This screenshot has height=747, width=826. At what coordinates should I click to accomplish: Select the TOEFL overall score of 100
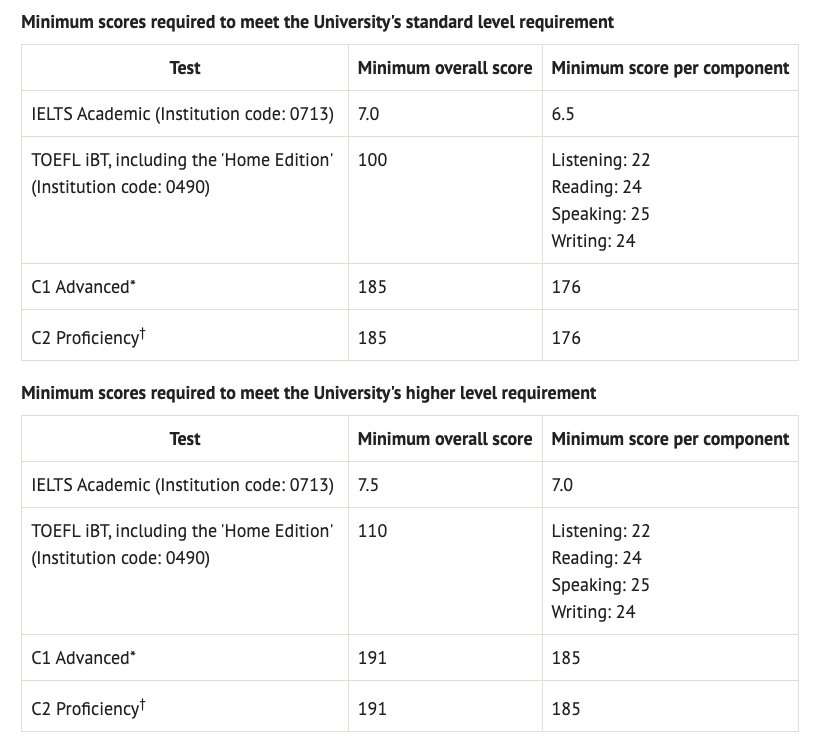click(x=372, y=160)
